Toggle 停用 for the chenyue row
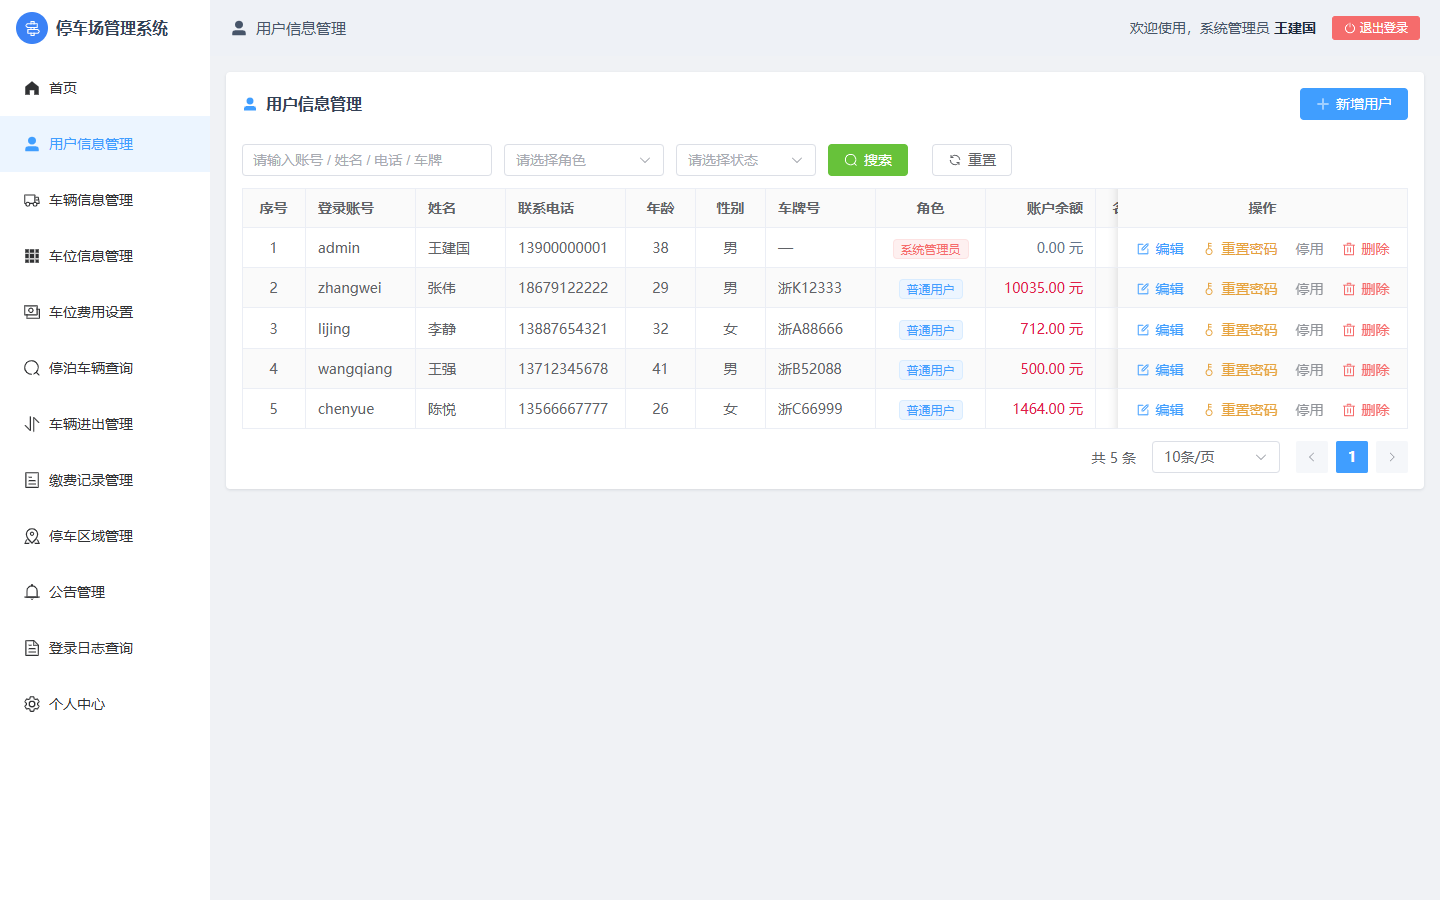 click(x=1309, y=410)
